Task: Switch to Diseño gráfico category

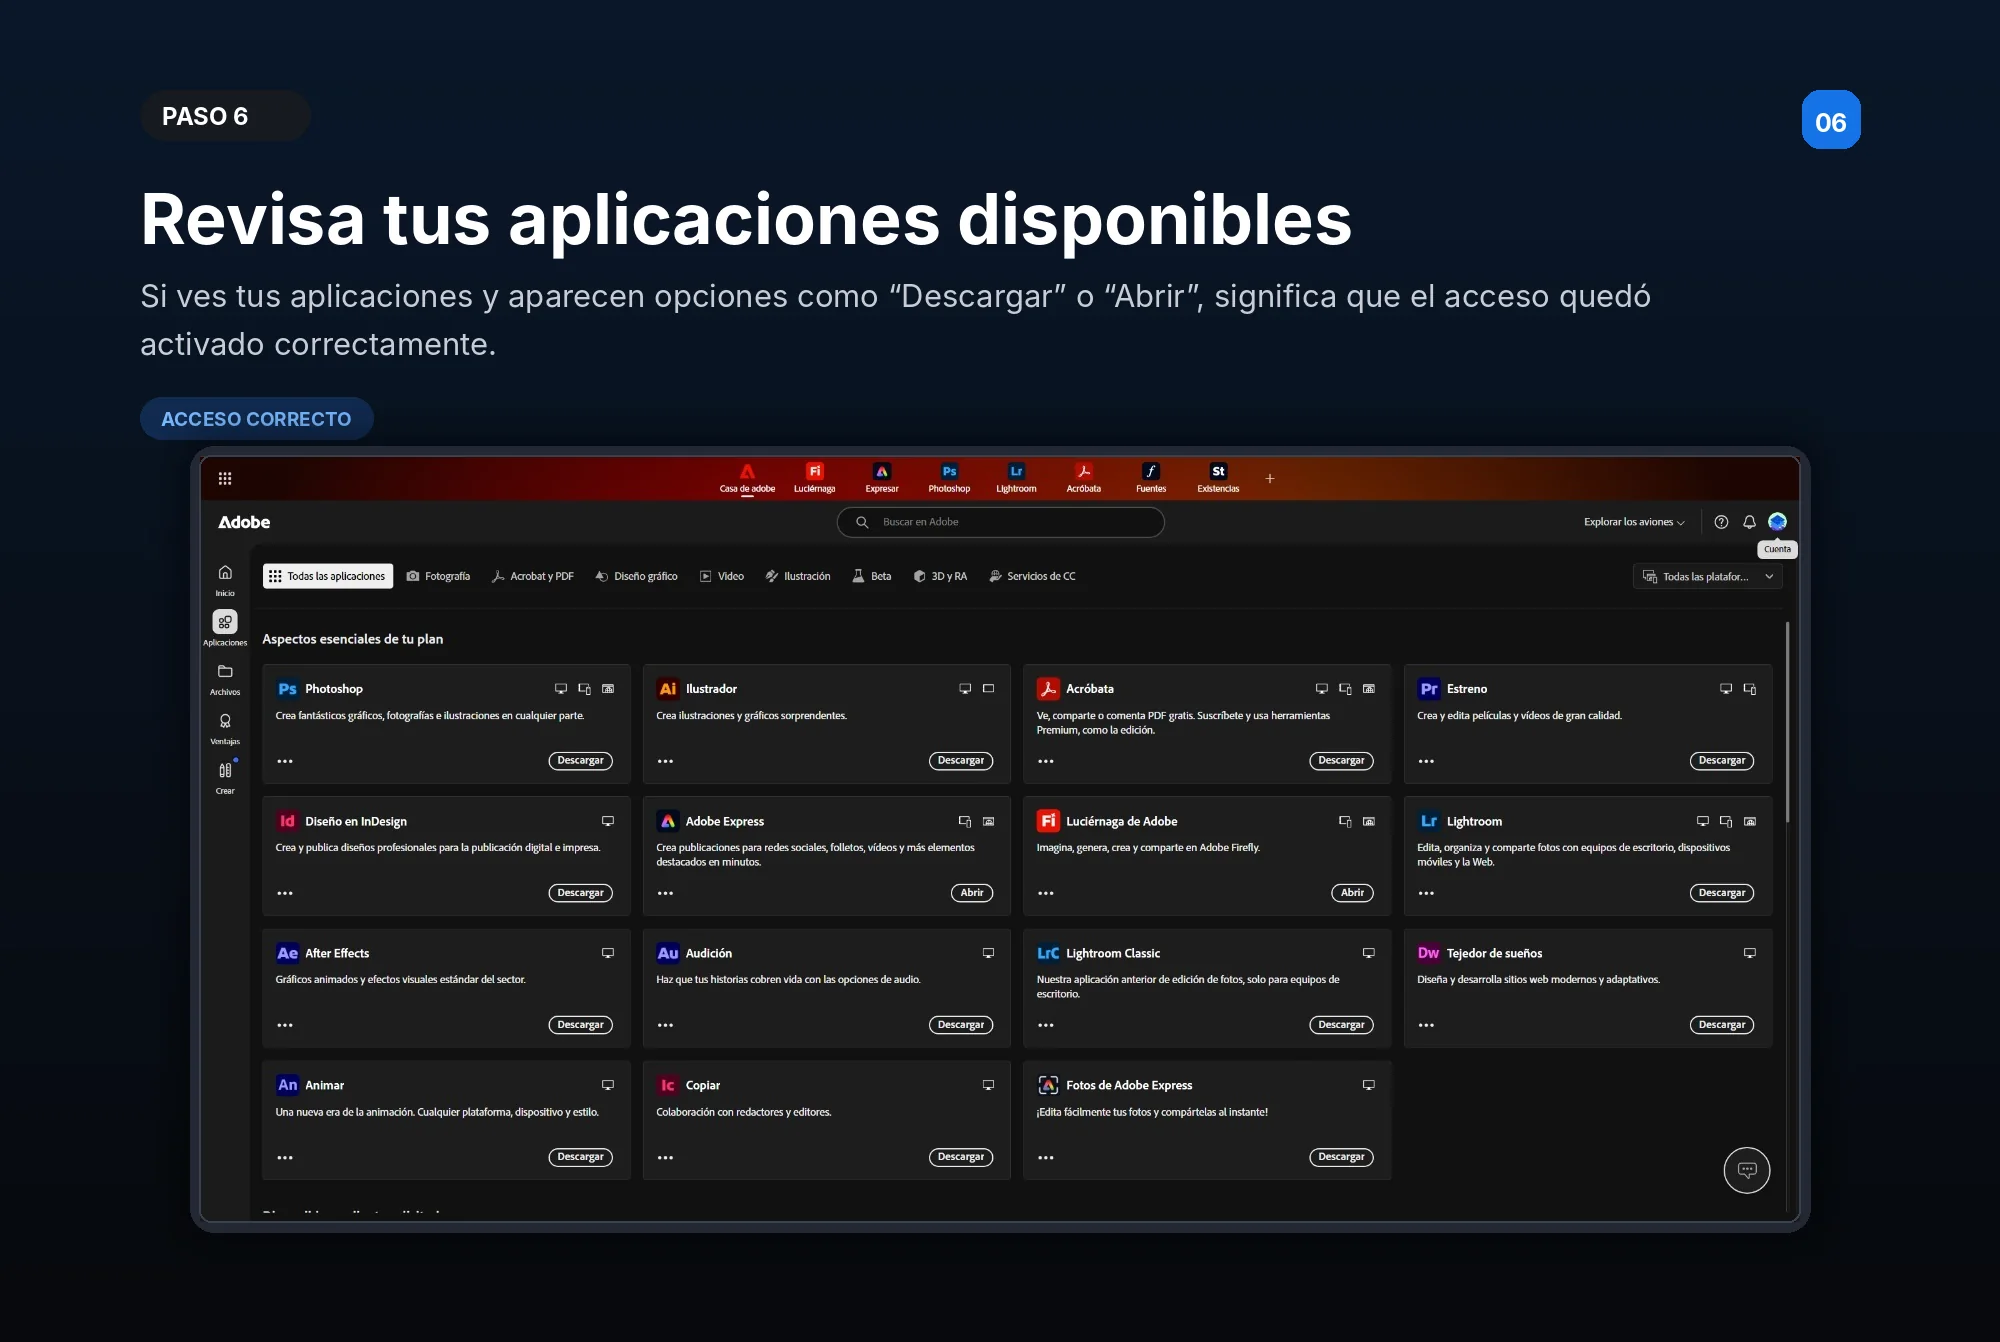Action: tap(637, 576)
